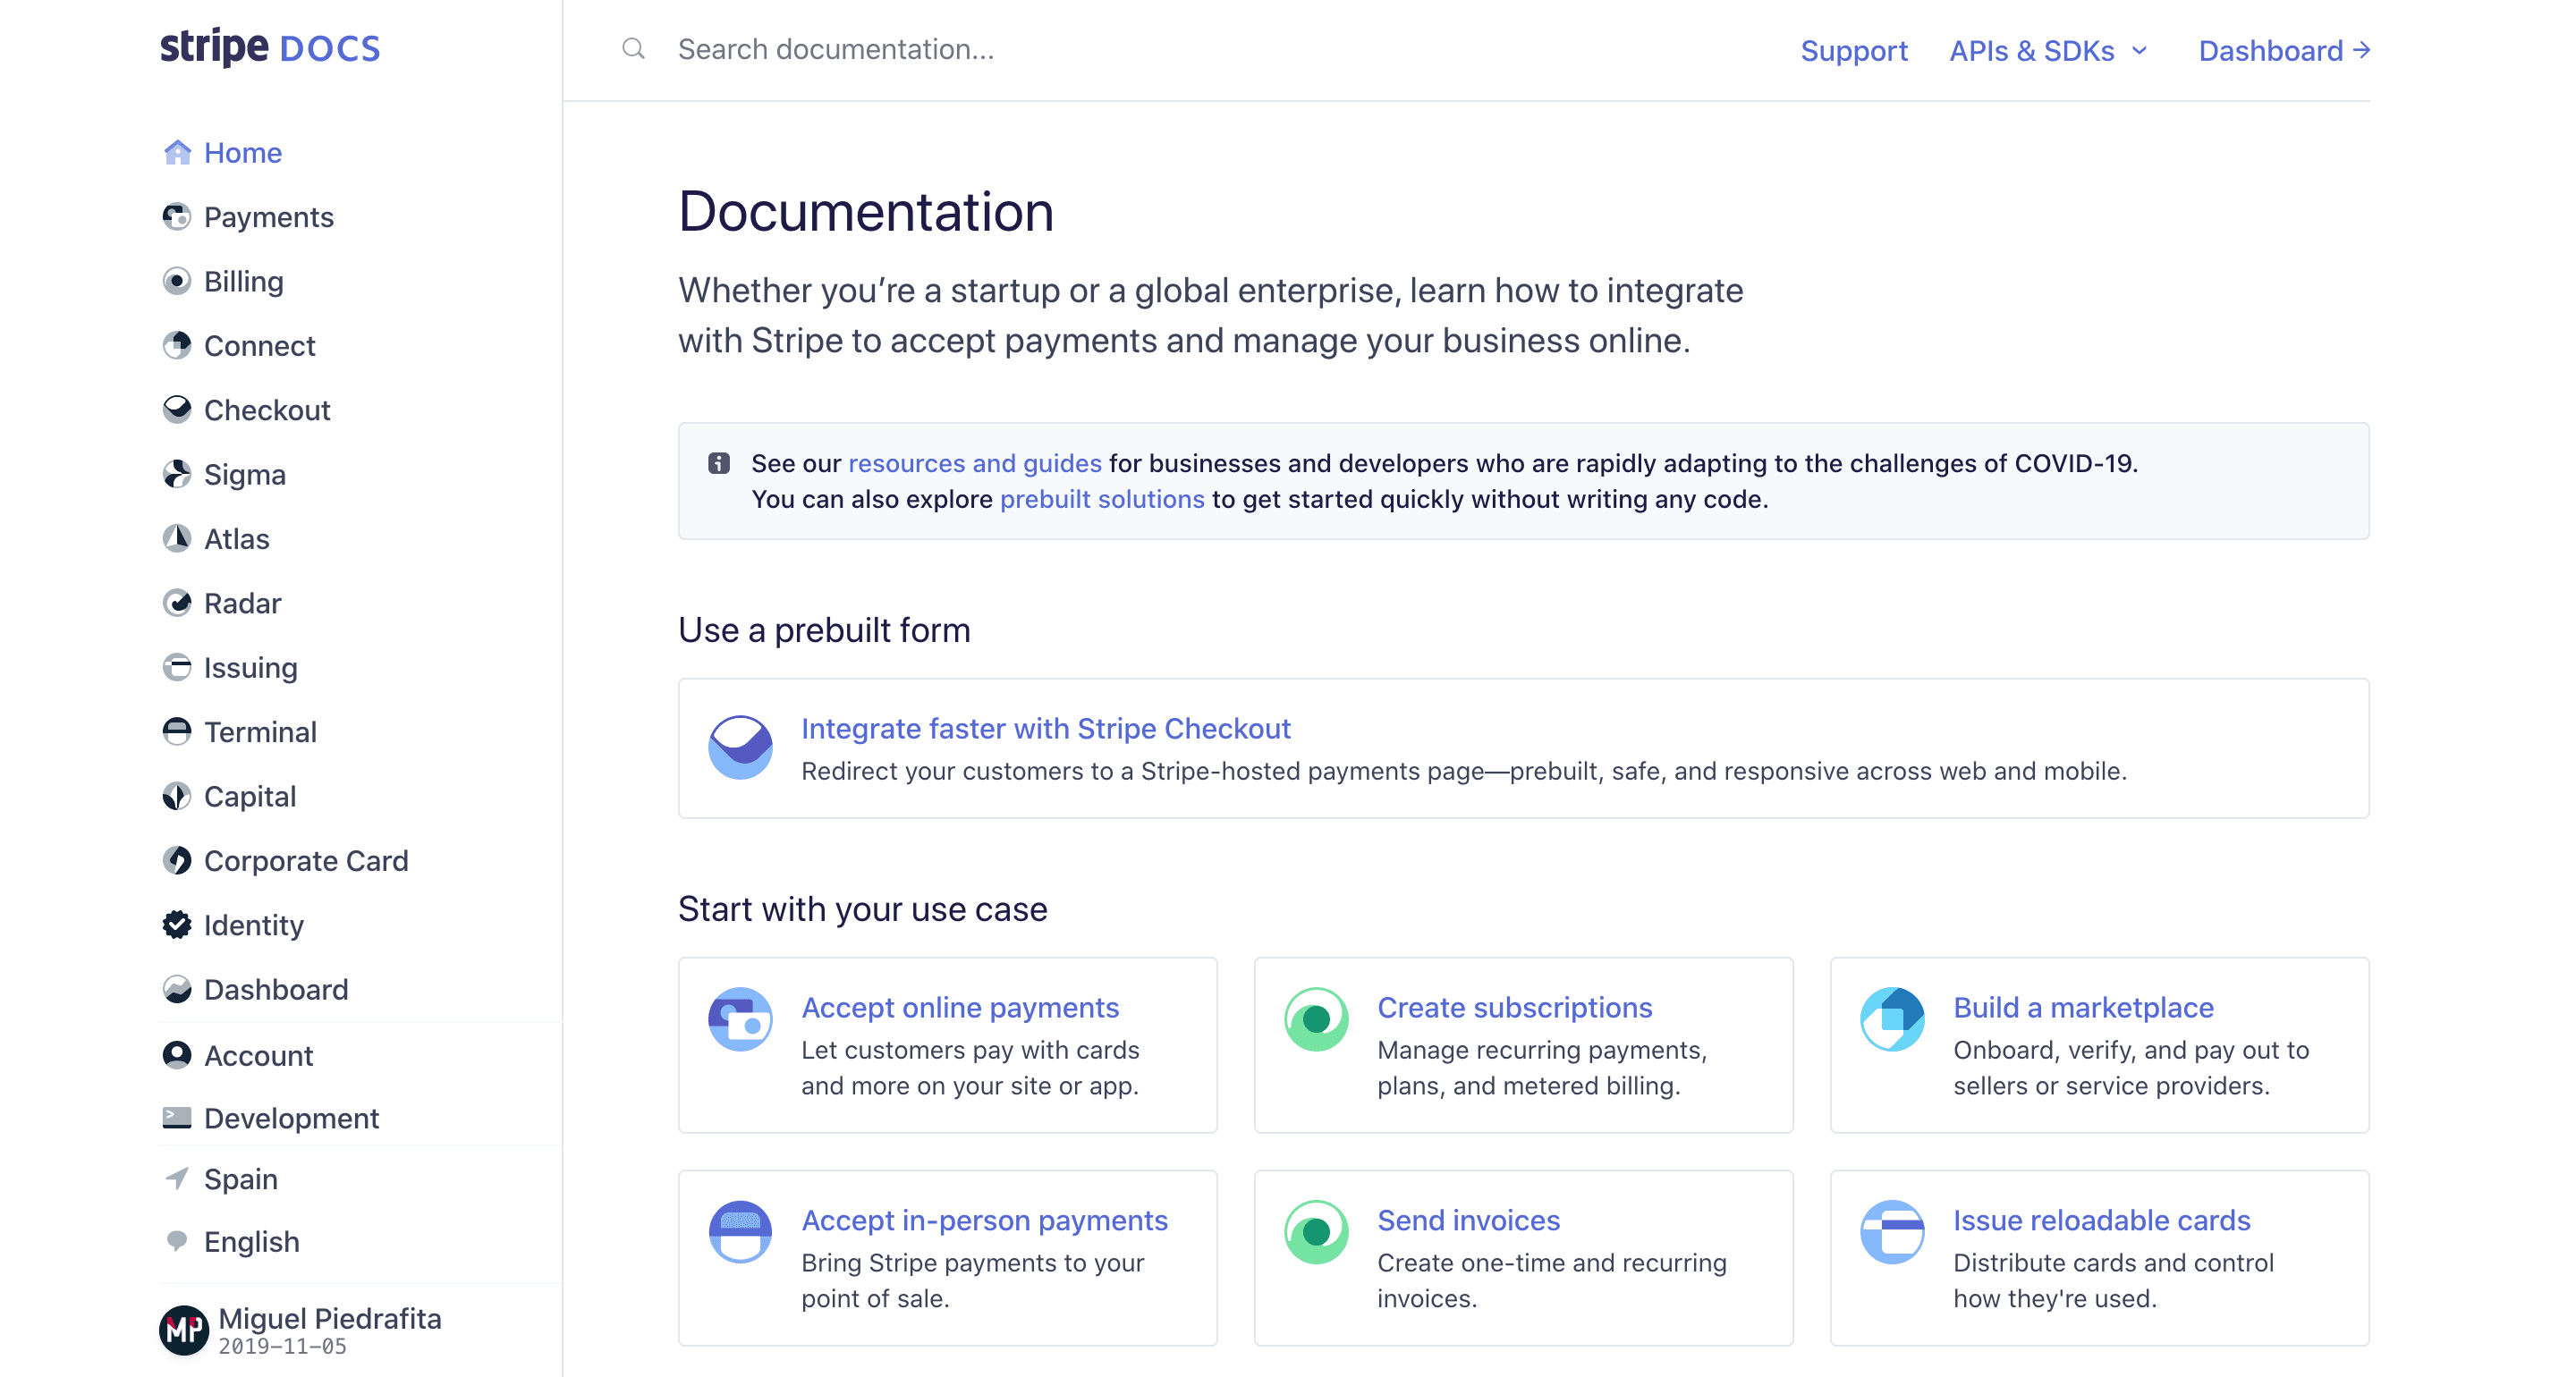Click the Dashboard sidebar icon
The image size is (2576, 1377).
click(x=177, y=990)
